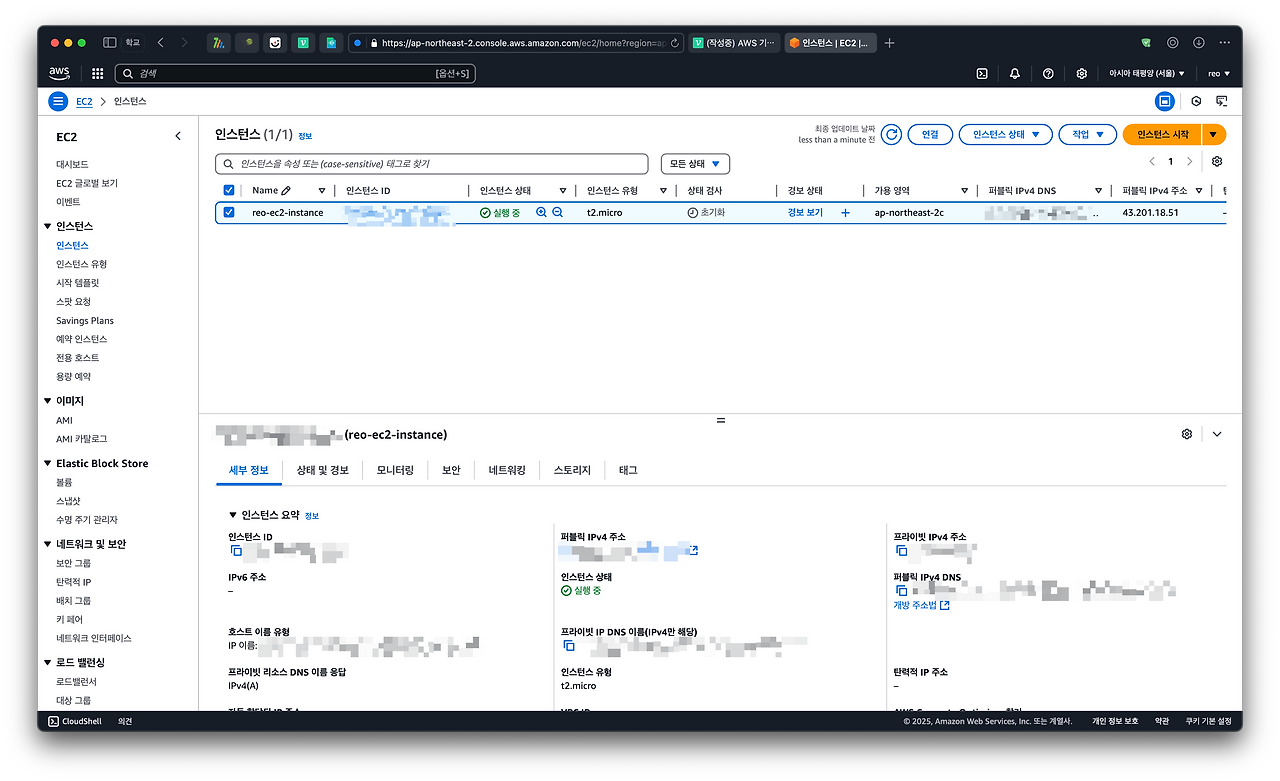Switch to the 네트워킹 tab
The height and width of the screenshot is (781, 1280).
[x=507, y=470]
